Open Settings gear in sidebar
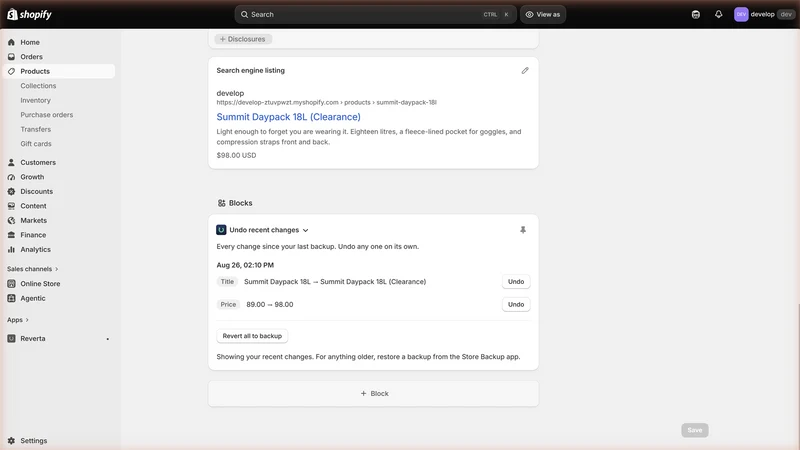This screenshot has width=800, height=450. pos(11,440)
